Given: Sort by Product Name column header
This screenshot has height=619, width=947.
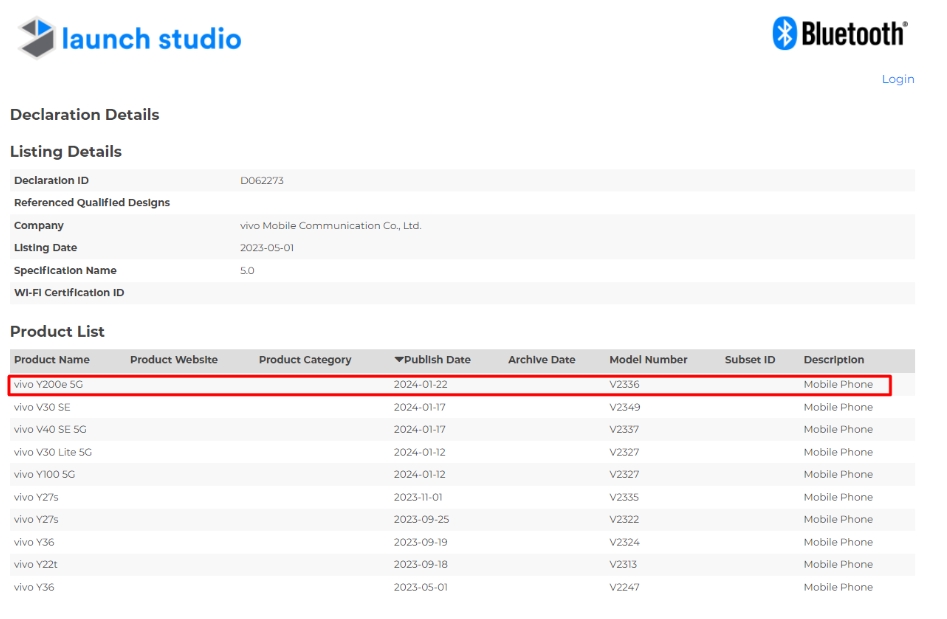Looking at the screenshot, I should (x=52, y=360).
